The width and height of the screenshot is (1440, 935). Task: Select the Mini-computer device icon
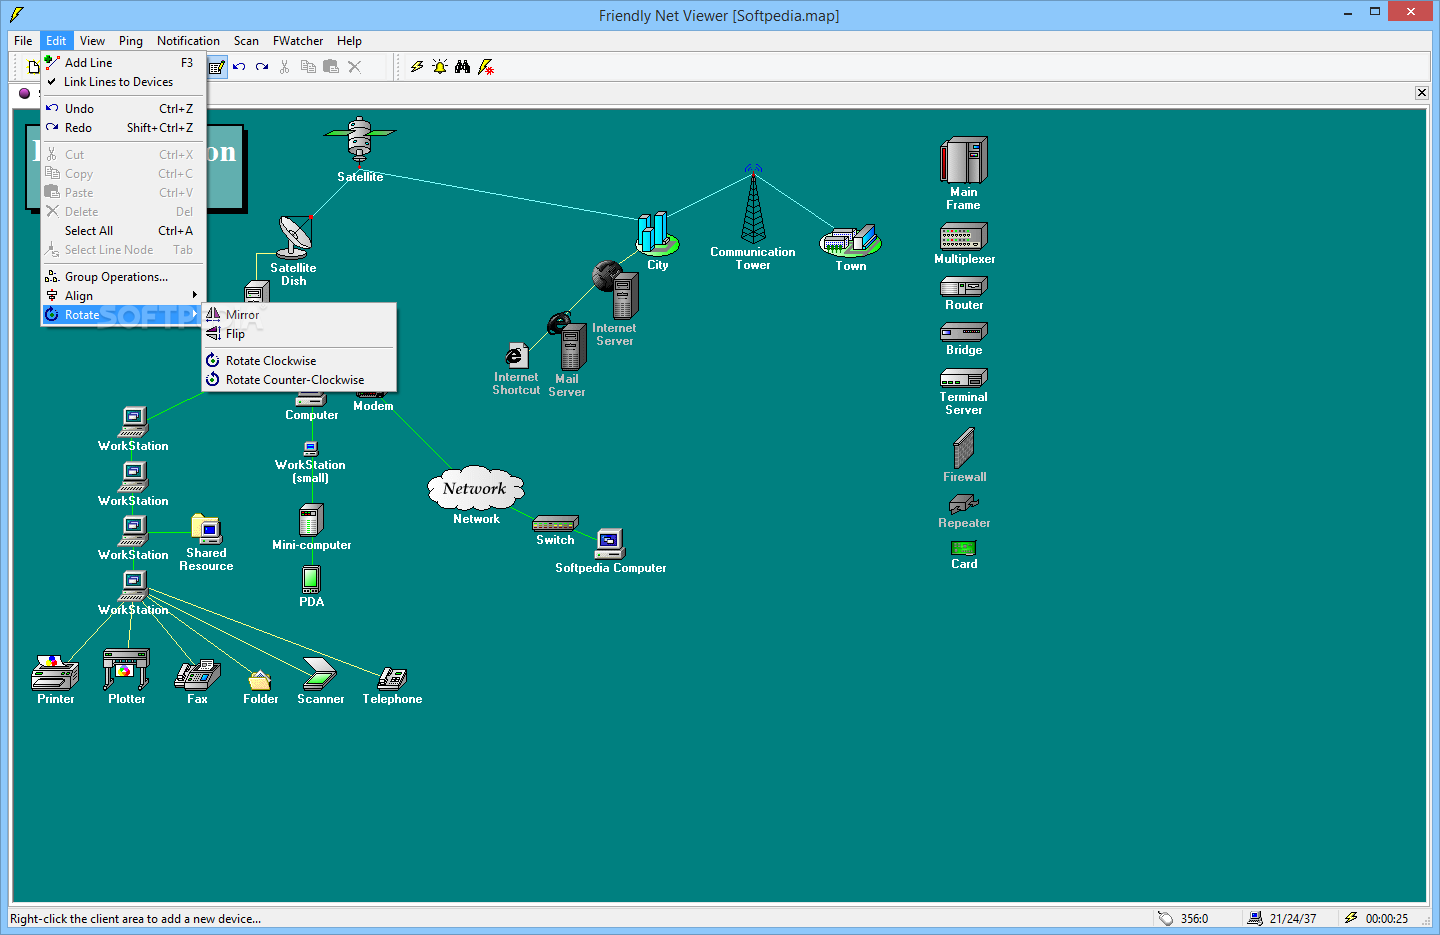[x=311, y=520]
